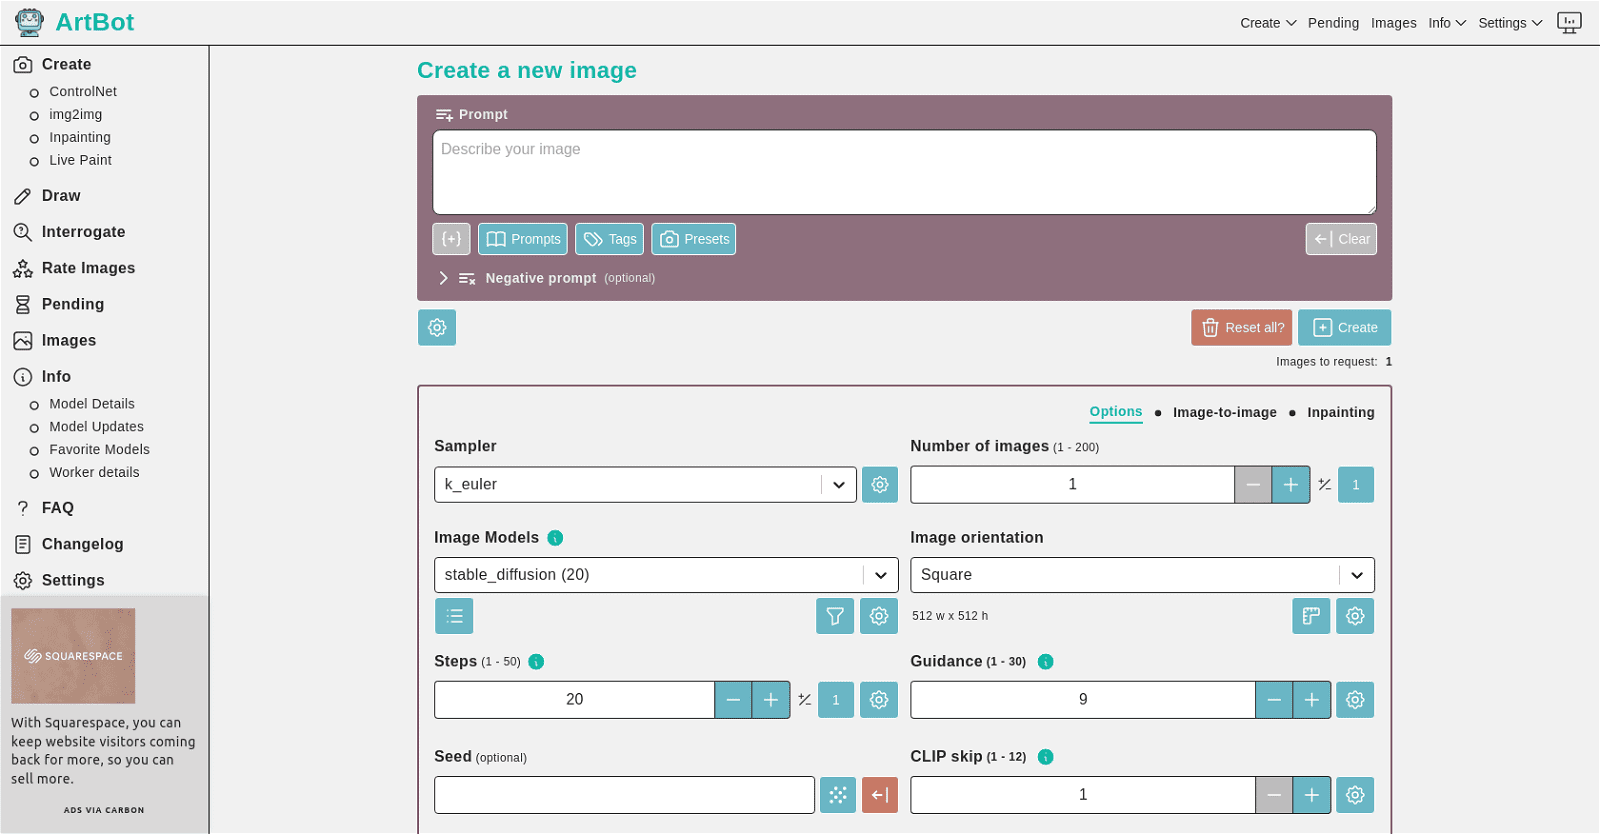Click the Describe your image prompt field
This screenshot has height=834, width=1600.
click(x=903, y=172)
